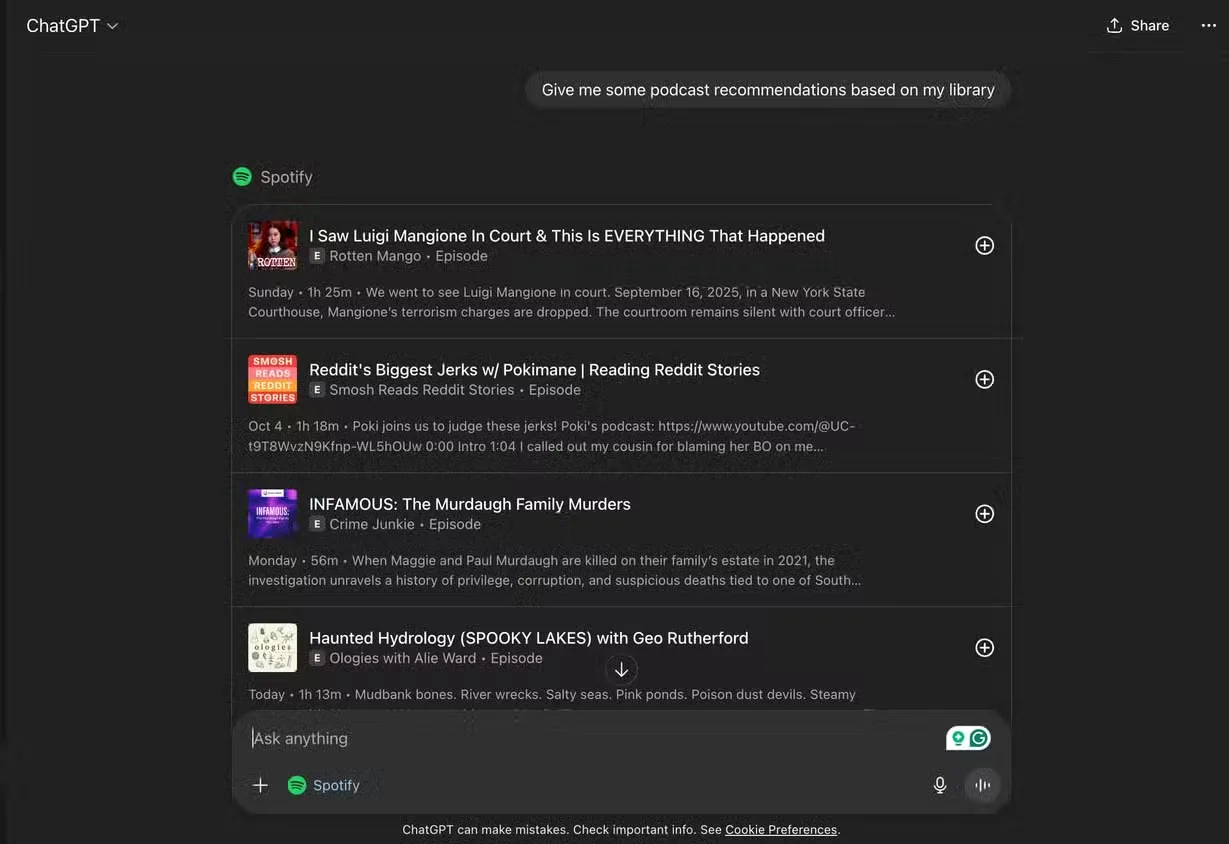
Task: Add Ologies Haunted Hydrology episode plus icon
Action: 985,648
